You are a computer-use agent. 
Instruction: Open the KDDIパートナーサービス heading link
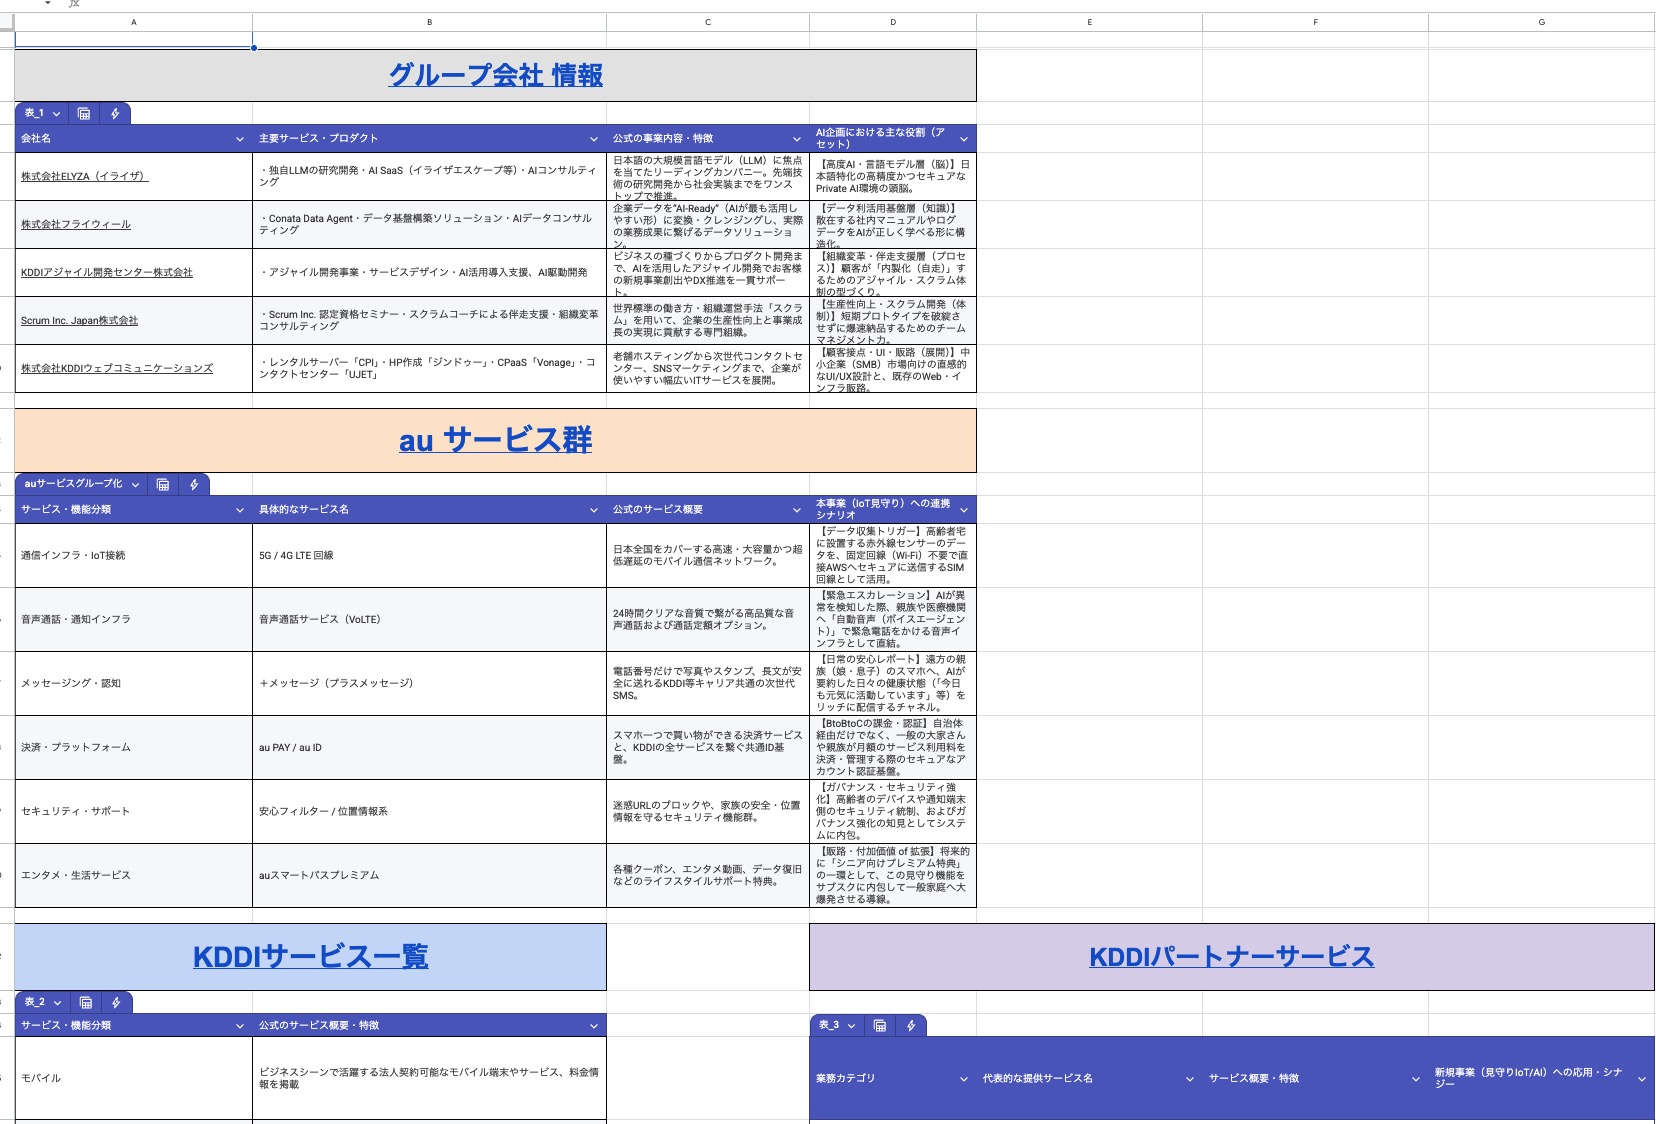[x=1232, y=957]
